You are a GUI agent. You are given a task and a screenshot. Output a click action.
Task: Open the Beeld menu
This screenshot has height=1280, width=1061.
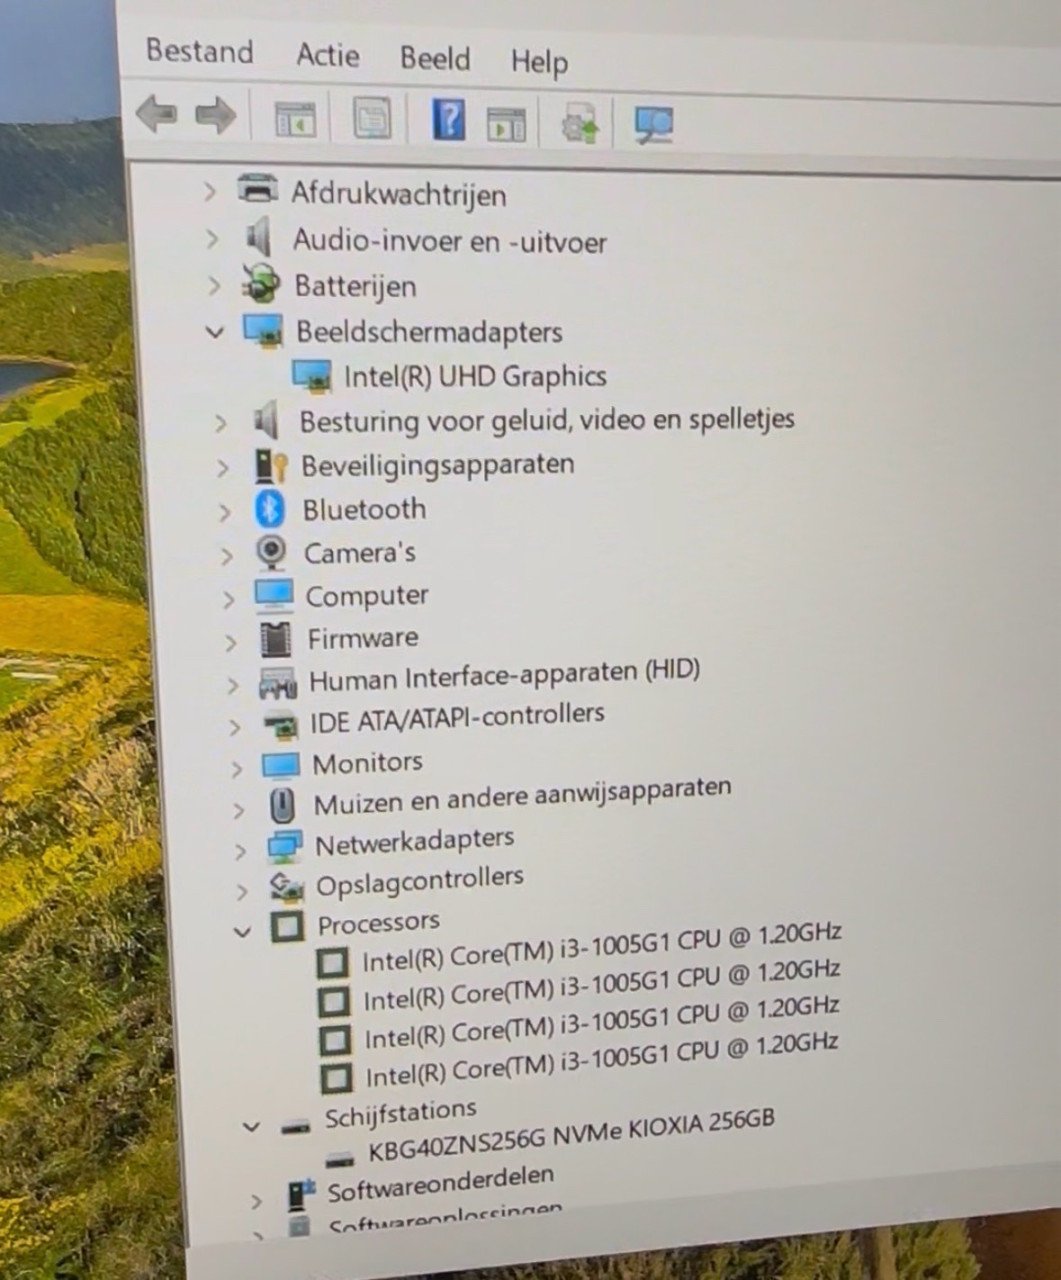[435, 58]
